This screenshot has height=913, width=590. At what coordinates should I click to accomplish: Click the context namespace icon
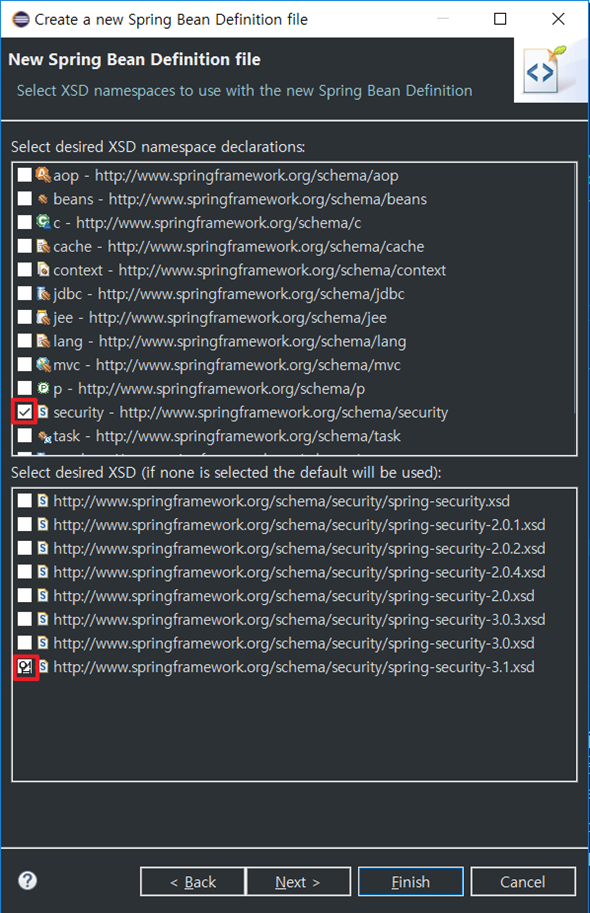coord(43,270)
